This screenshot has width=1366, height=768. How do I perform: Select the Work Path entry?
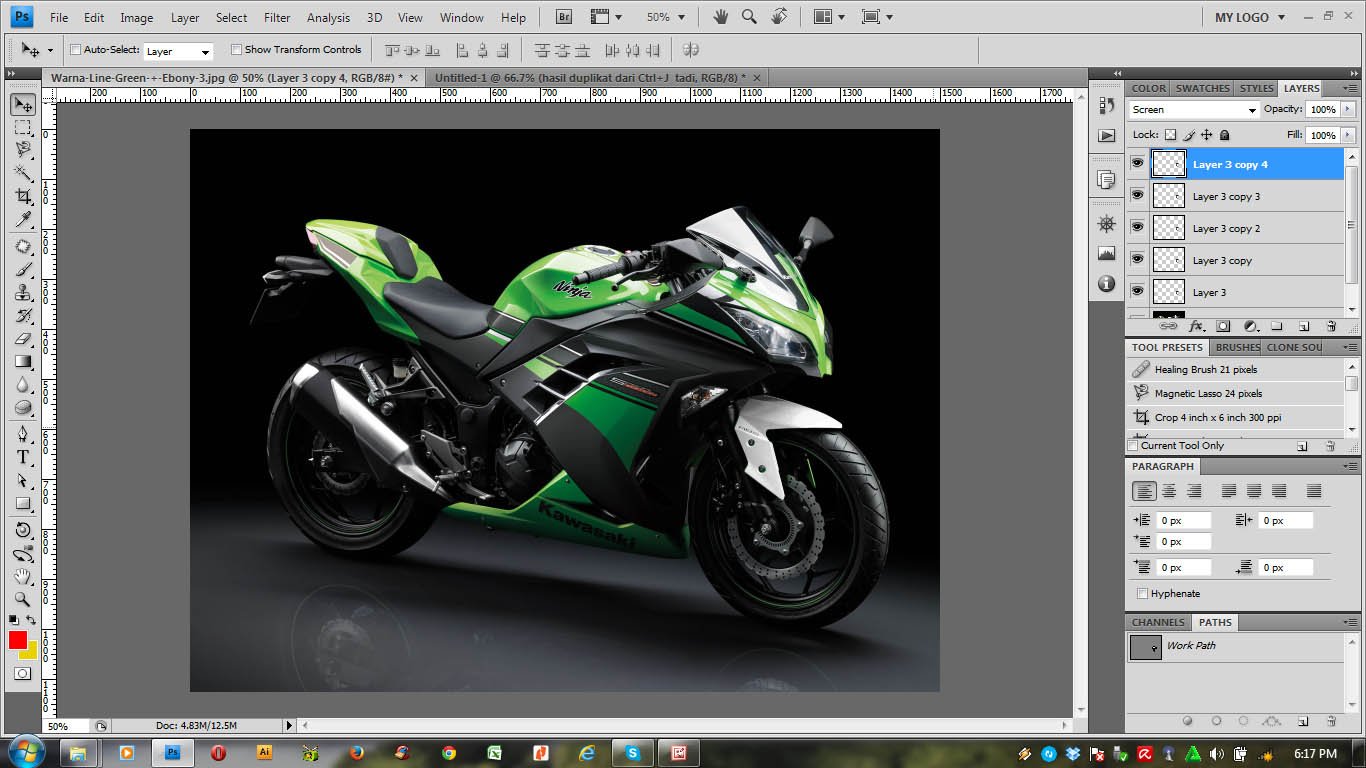point(1191,646)
